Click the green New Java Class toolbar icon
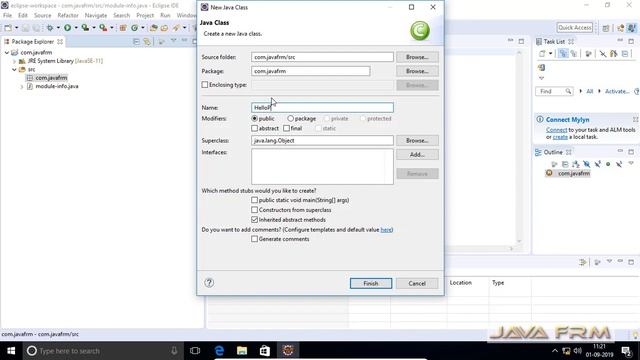 (x=134, y=28)
